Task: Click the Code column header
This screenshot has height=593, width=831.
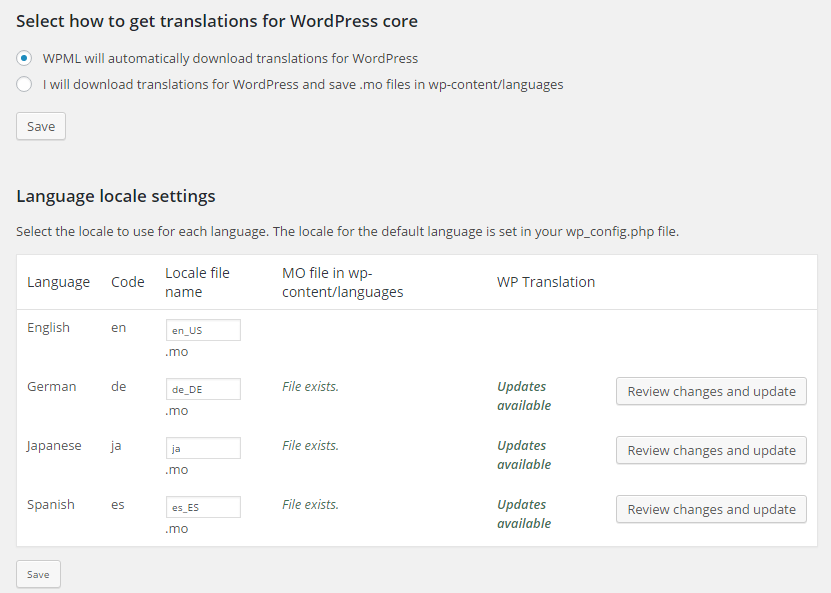Action: point(128,282)
